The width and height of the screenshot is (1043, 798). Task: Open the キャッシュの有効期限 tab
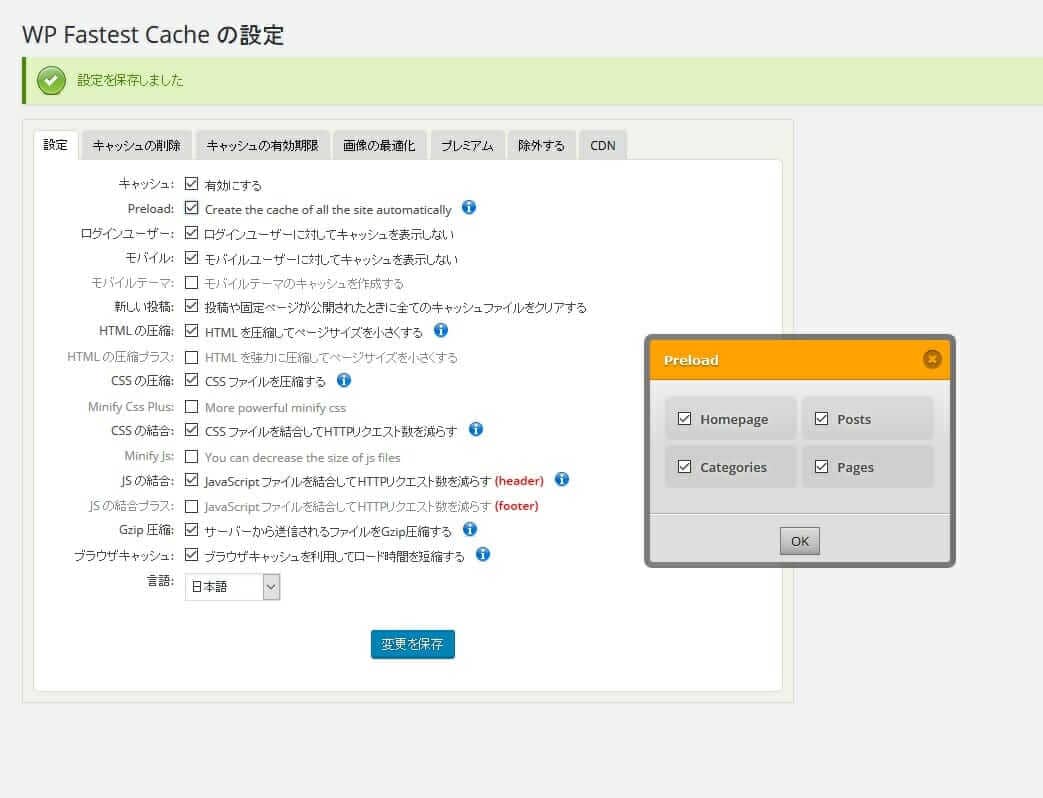coord(262,145)
